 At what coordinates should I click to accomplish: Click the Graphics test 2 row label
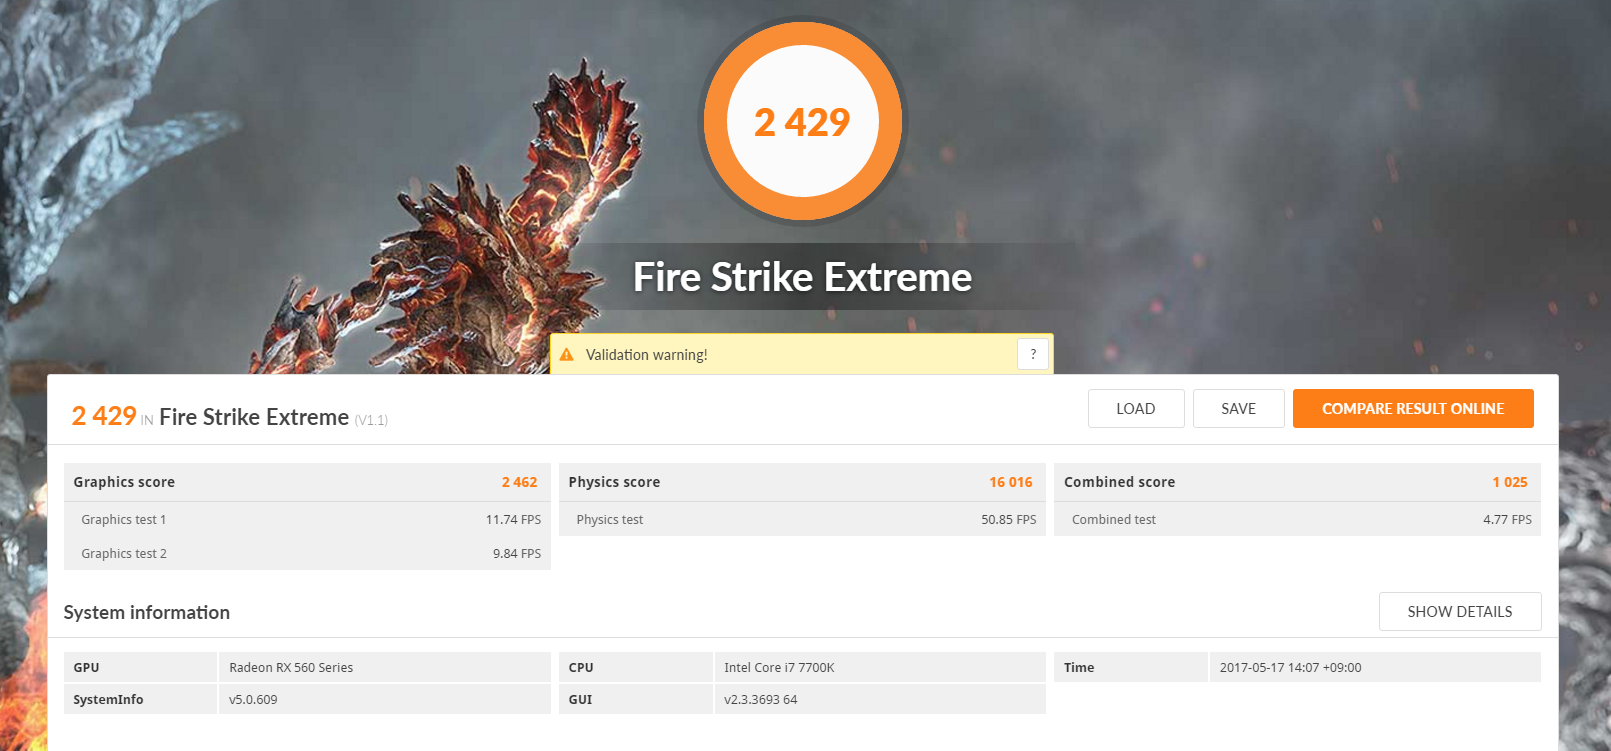124,553
